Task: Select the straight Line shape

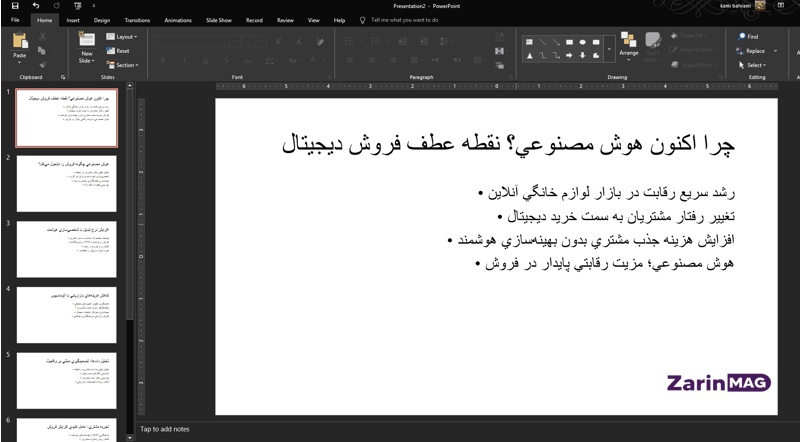Action: tap(542, 42)
